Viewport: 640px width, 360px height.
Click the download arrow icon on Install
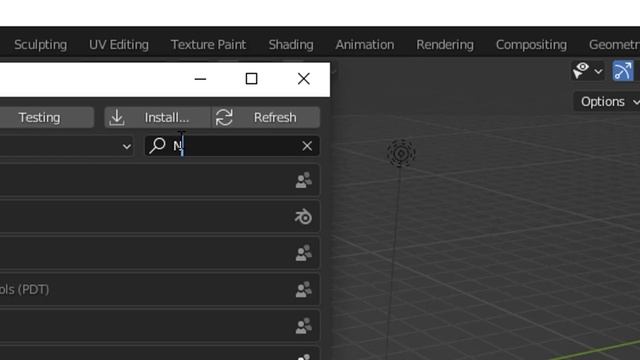tap(117, 118)
